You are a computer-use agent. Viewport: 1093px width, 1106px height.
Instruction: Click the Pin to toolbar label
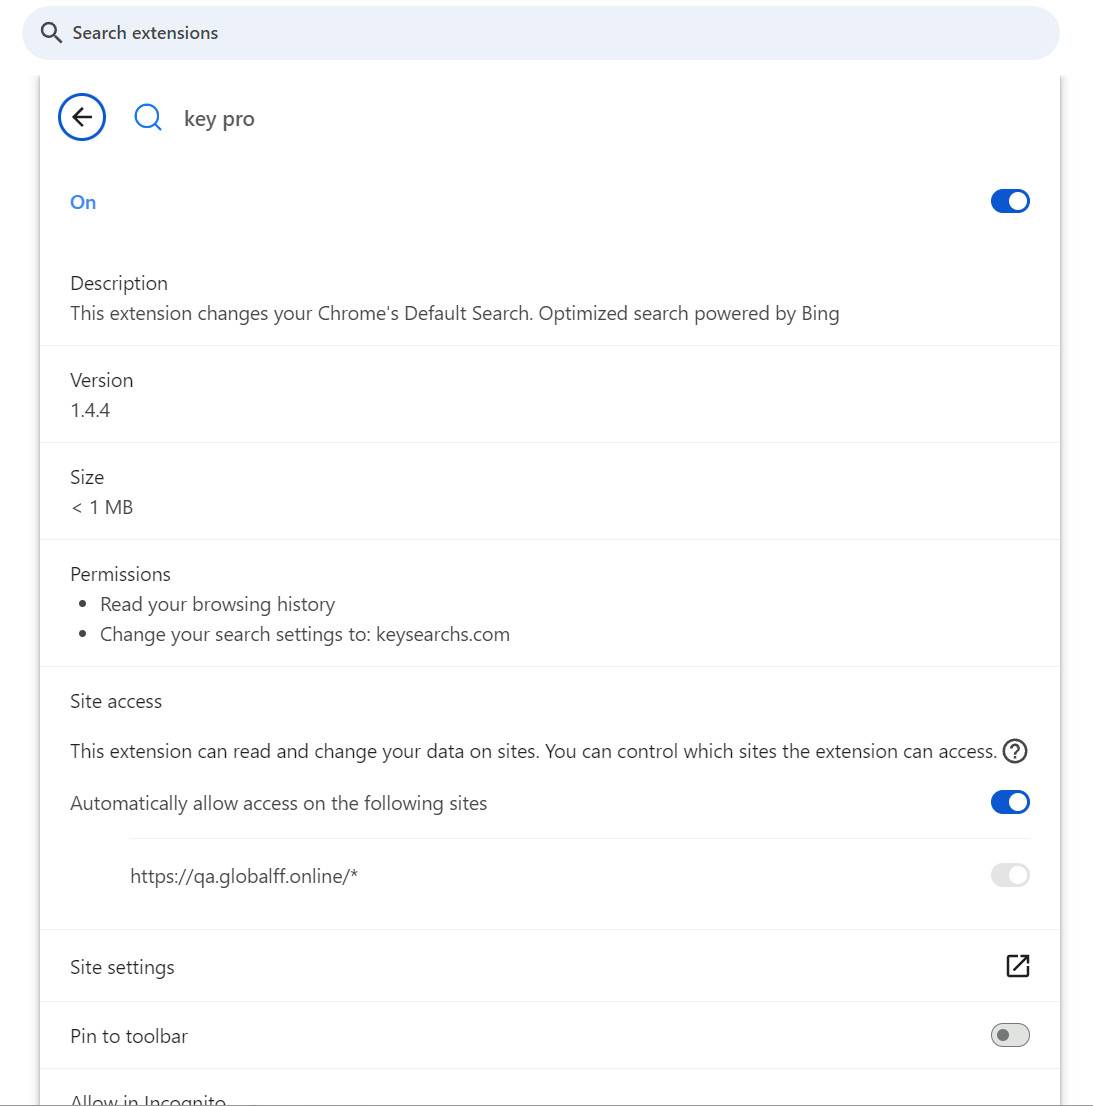click(129, 1036)
